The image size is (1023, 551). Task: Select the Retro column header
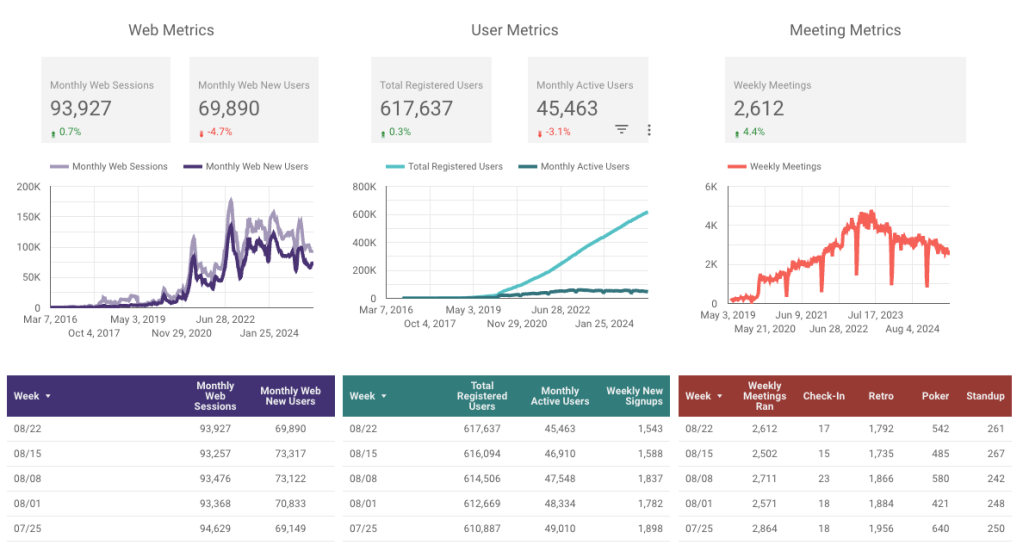(880, 396)
